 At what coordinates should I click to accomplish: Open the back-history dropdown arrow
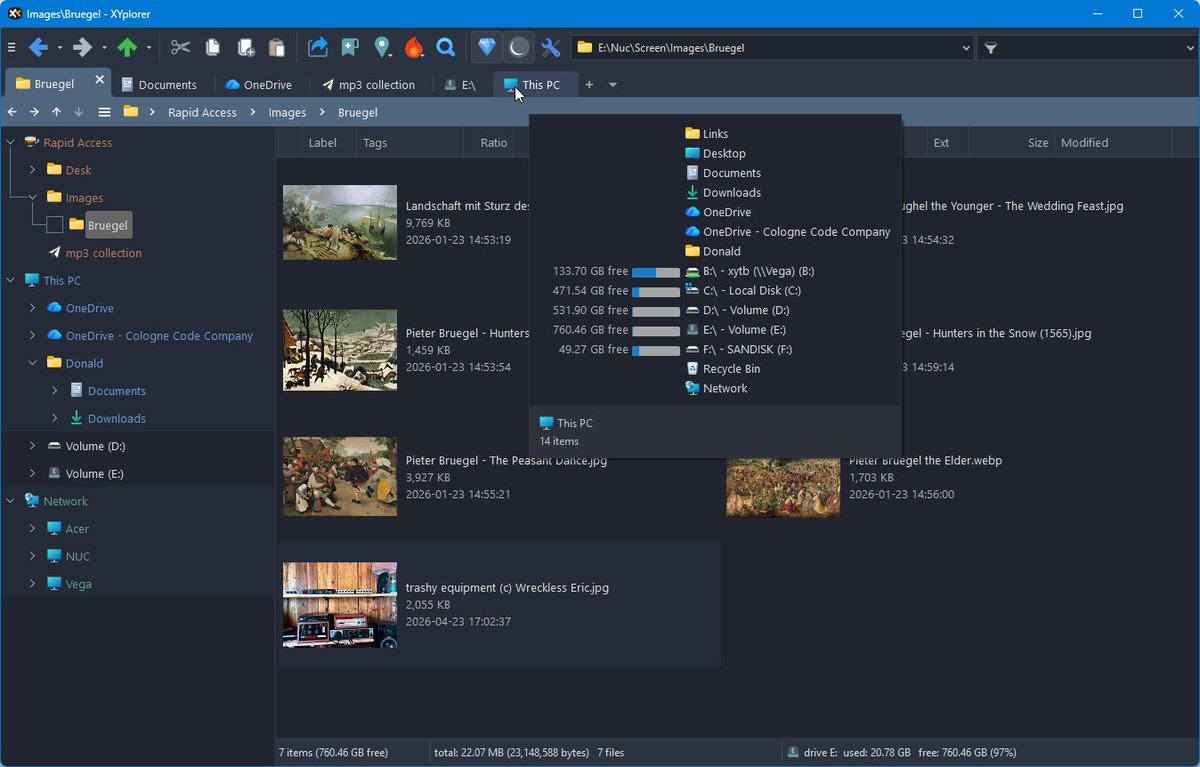coord(59,47)
